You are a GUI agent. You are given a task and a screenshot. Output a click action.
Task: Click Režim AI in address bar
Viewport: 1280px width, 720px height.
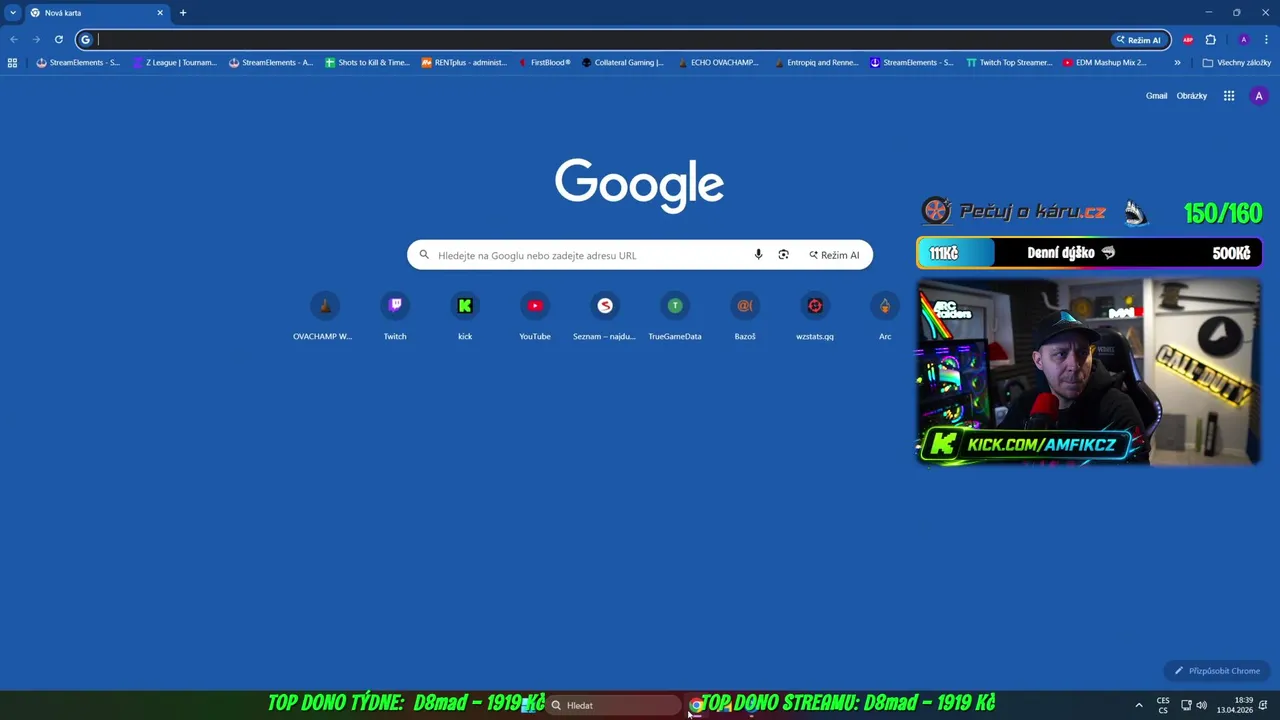pos(1139,40)
